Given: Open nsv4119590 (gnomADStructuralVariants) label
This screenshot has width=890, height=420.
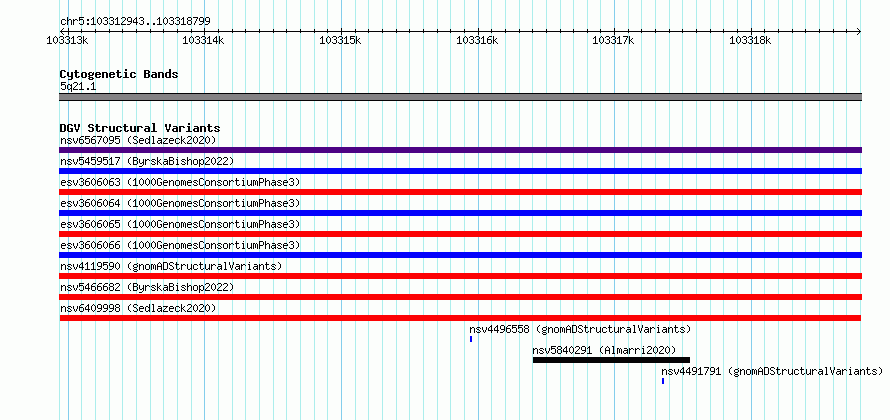Looking at the screenshot, I should click(171, 266).
